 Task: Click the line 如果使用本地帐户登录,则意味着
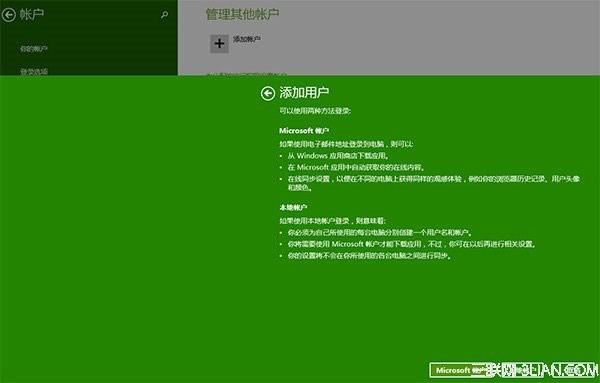point(332,221)
